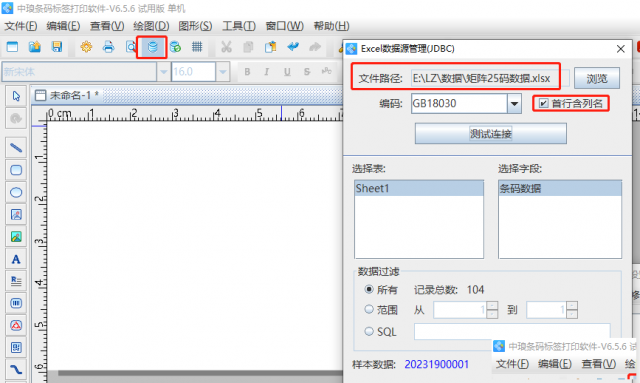Click the 测试连接 button

(x=491, y=134)
